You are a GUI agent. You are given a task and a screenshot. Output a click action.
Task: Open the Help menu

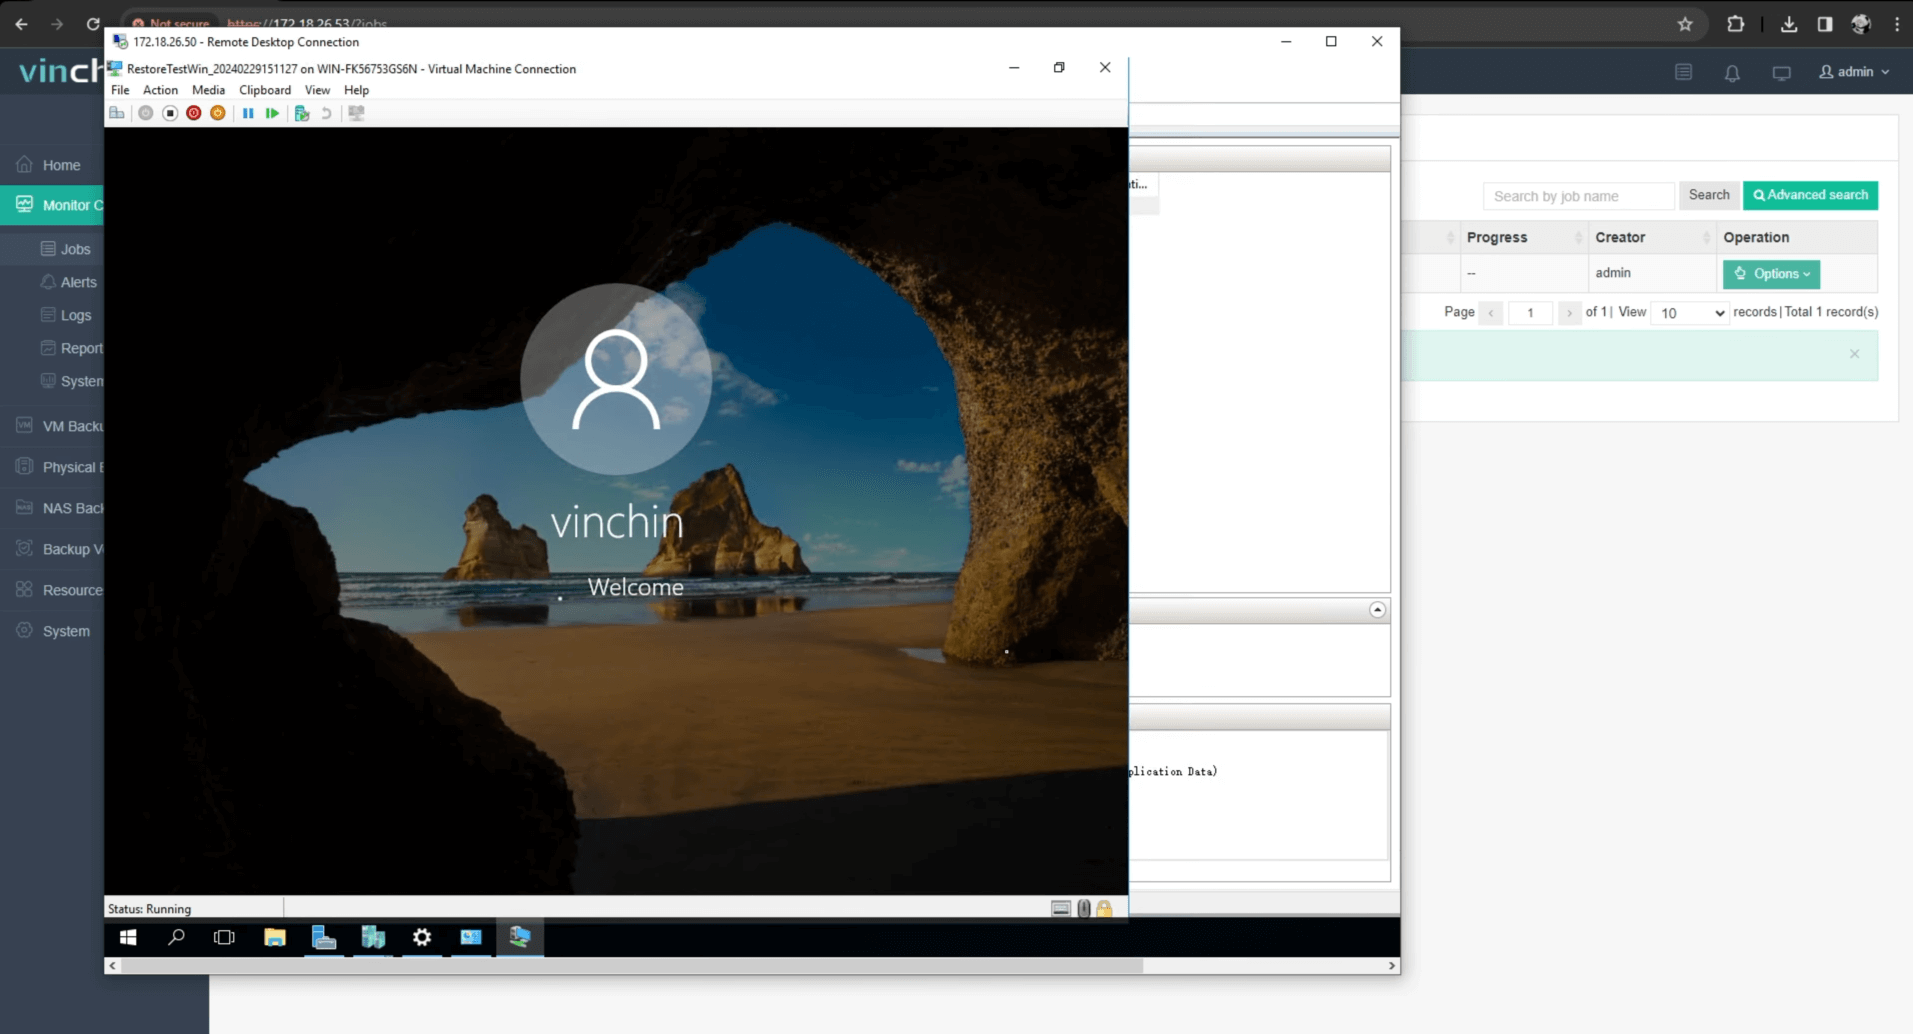pos(356,90)
